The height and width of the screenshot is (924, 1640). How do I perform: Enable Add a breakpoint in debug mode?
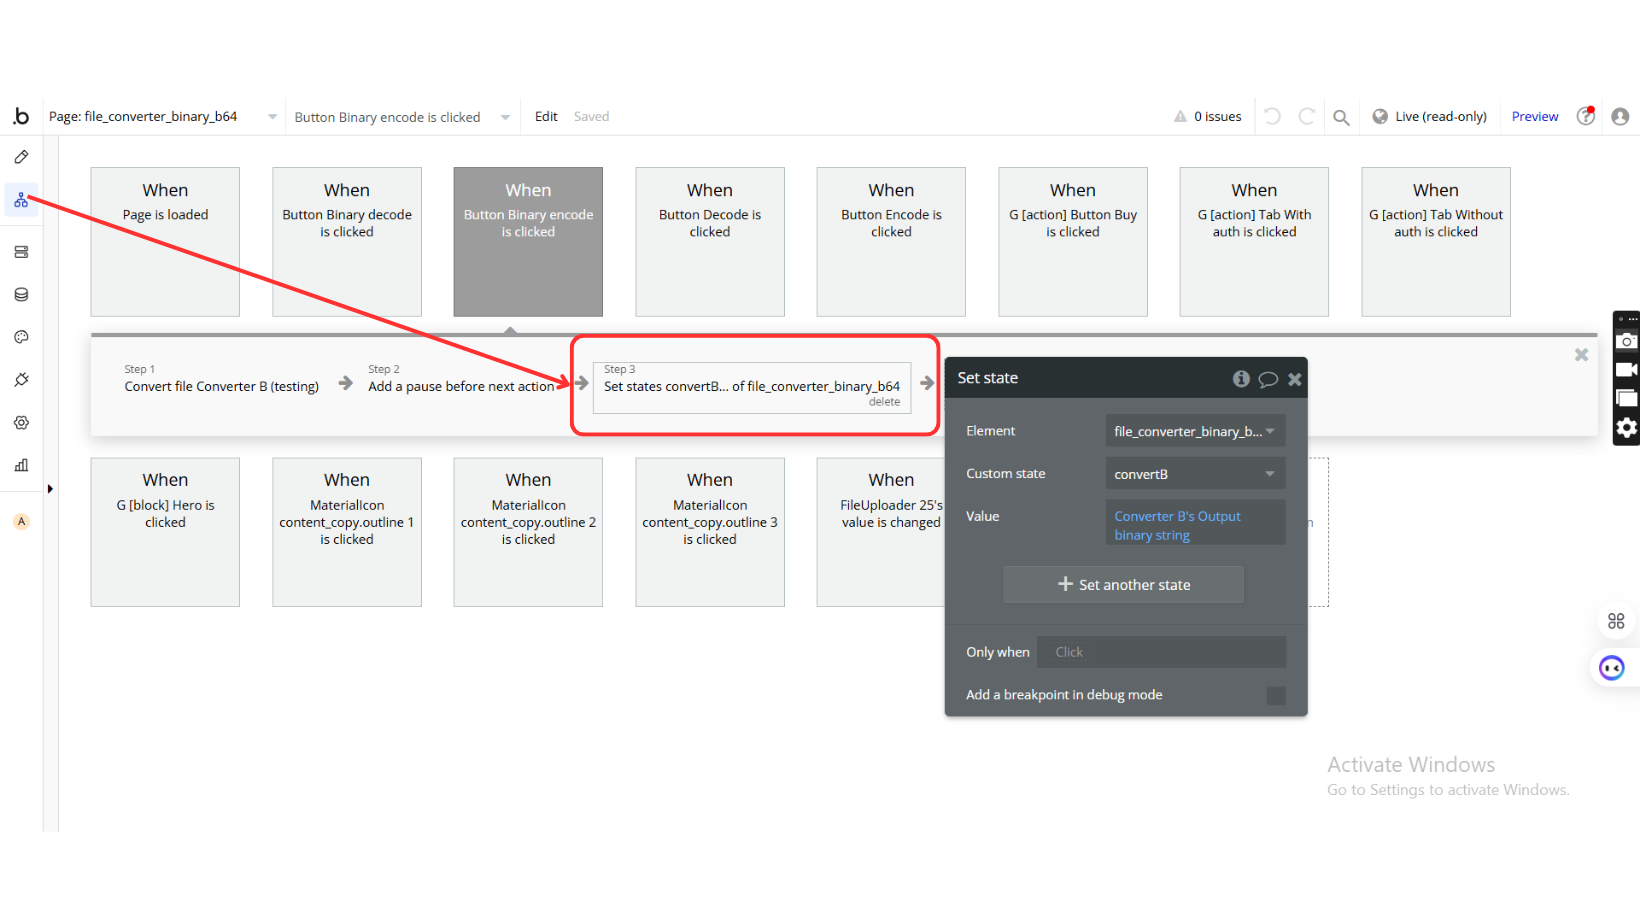click(1275, 696)
